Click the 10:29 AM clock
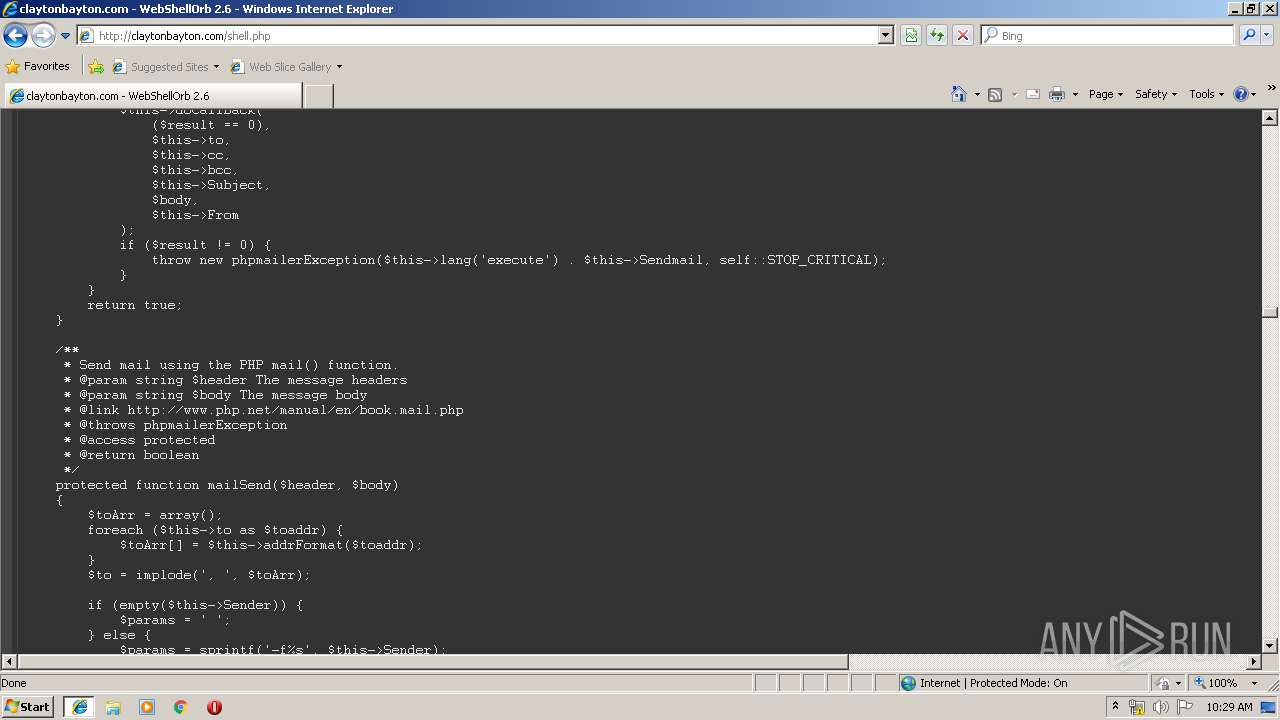 pyautogui.click(x=1229, y=707)
